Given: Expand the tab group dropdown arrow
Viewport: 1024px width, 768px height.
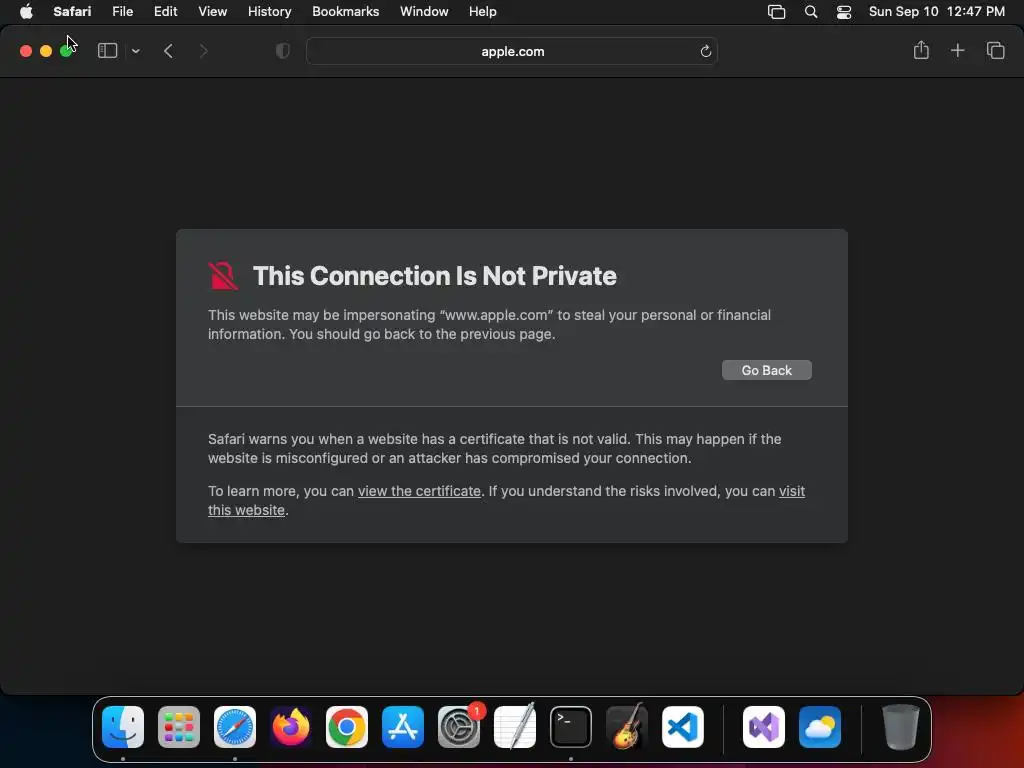Looking at the screenshot, I should (x=135, y=51).
